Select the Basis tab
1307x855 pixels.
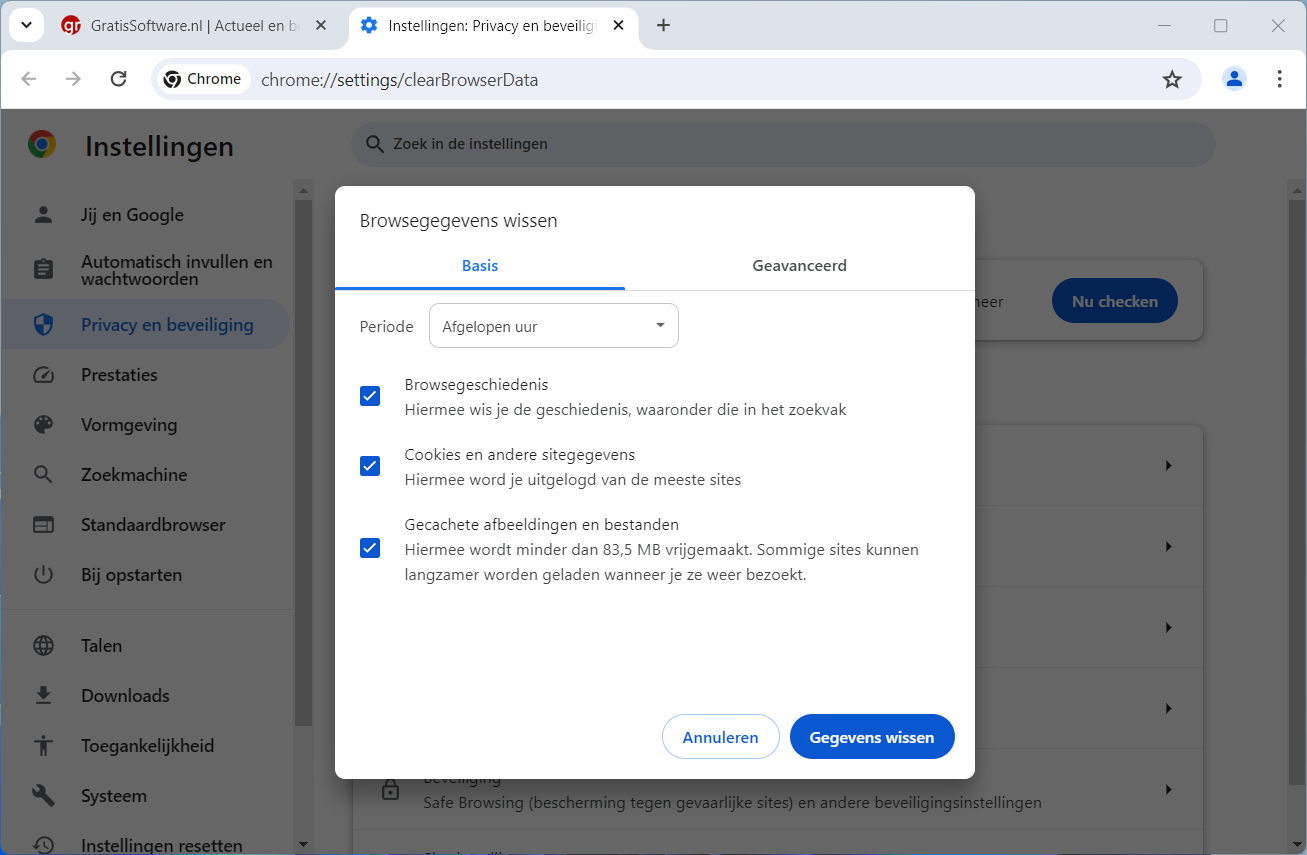click(x=480, y=266)
